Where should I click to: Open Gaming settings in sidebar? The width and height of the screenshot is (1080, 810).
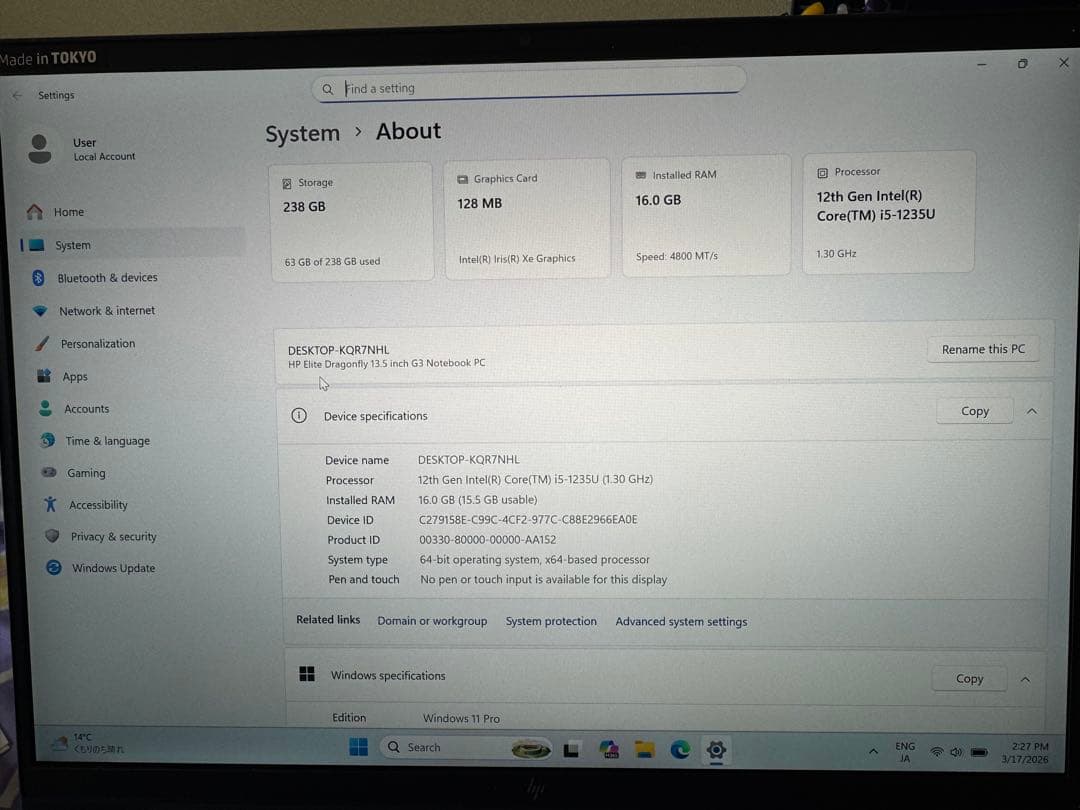(x=86, y=472)
